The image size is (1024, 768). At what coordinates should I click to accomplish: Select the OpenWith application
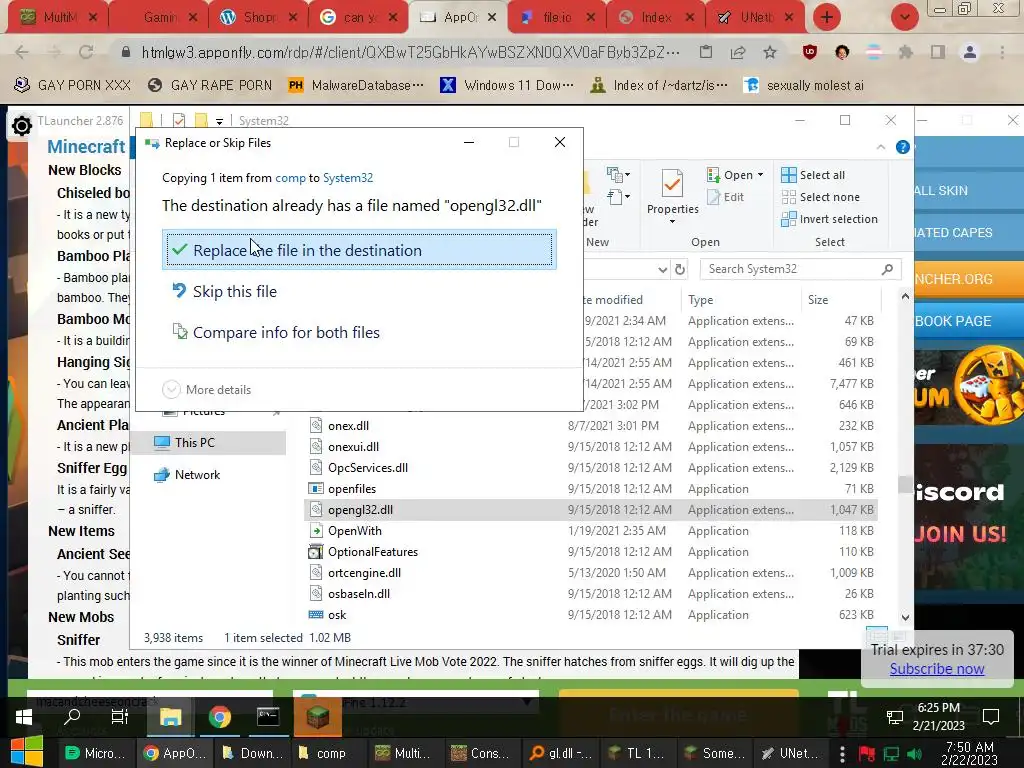point(355,531)
